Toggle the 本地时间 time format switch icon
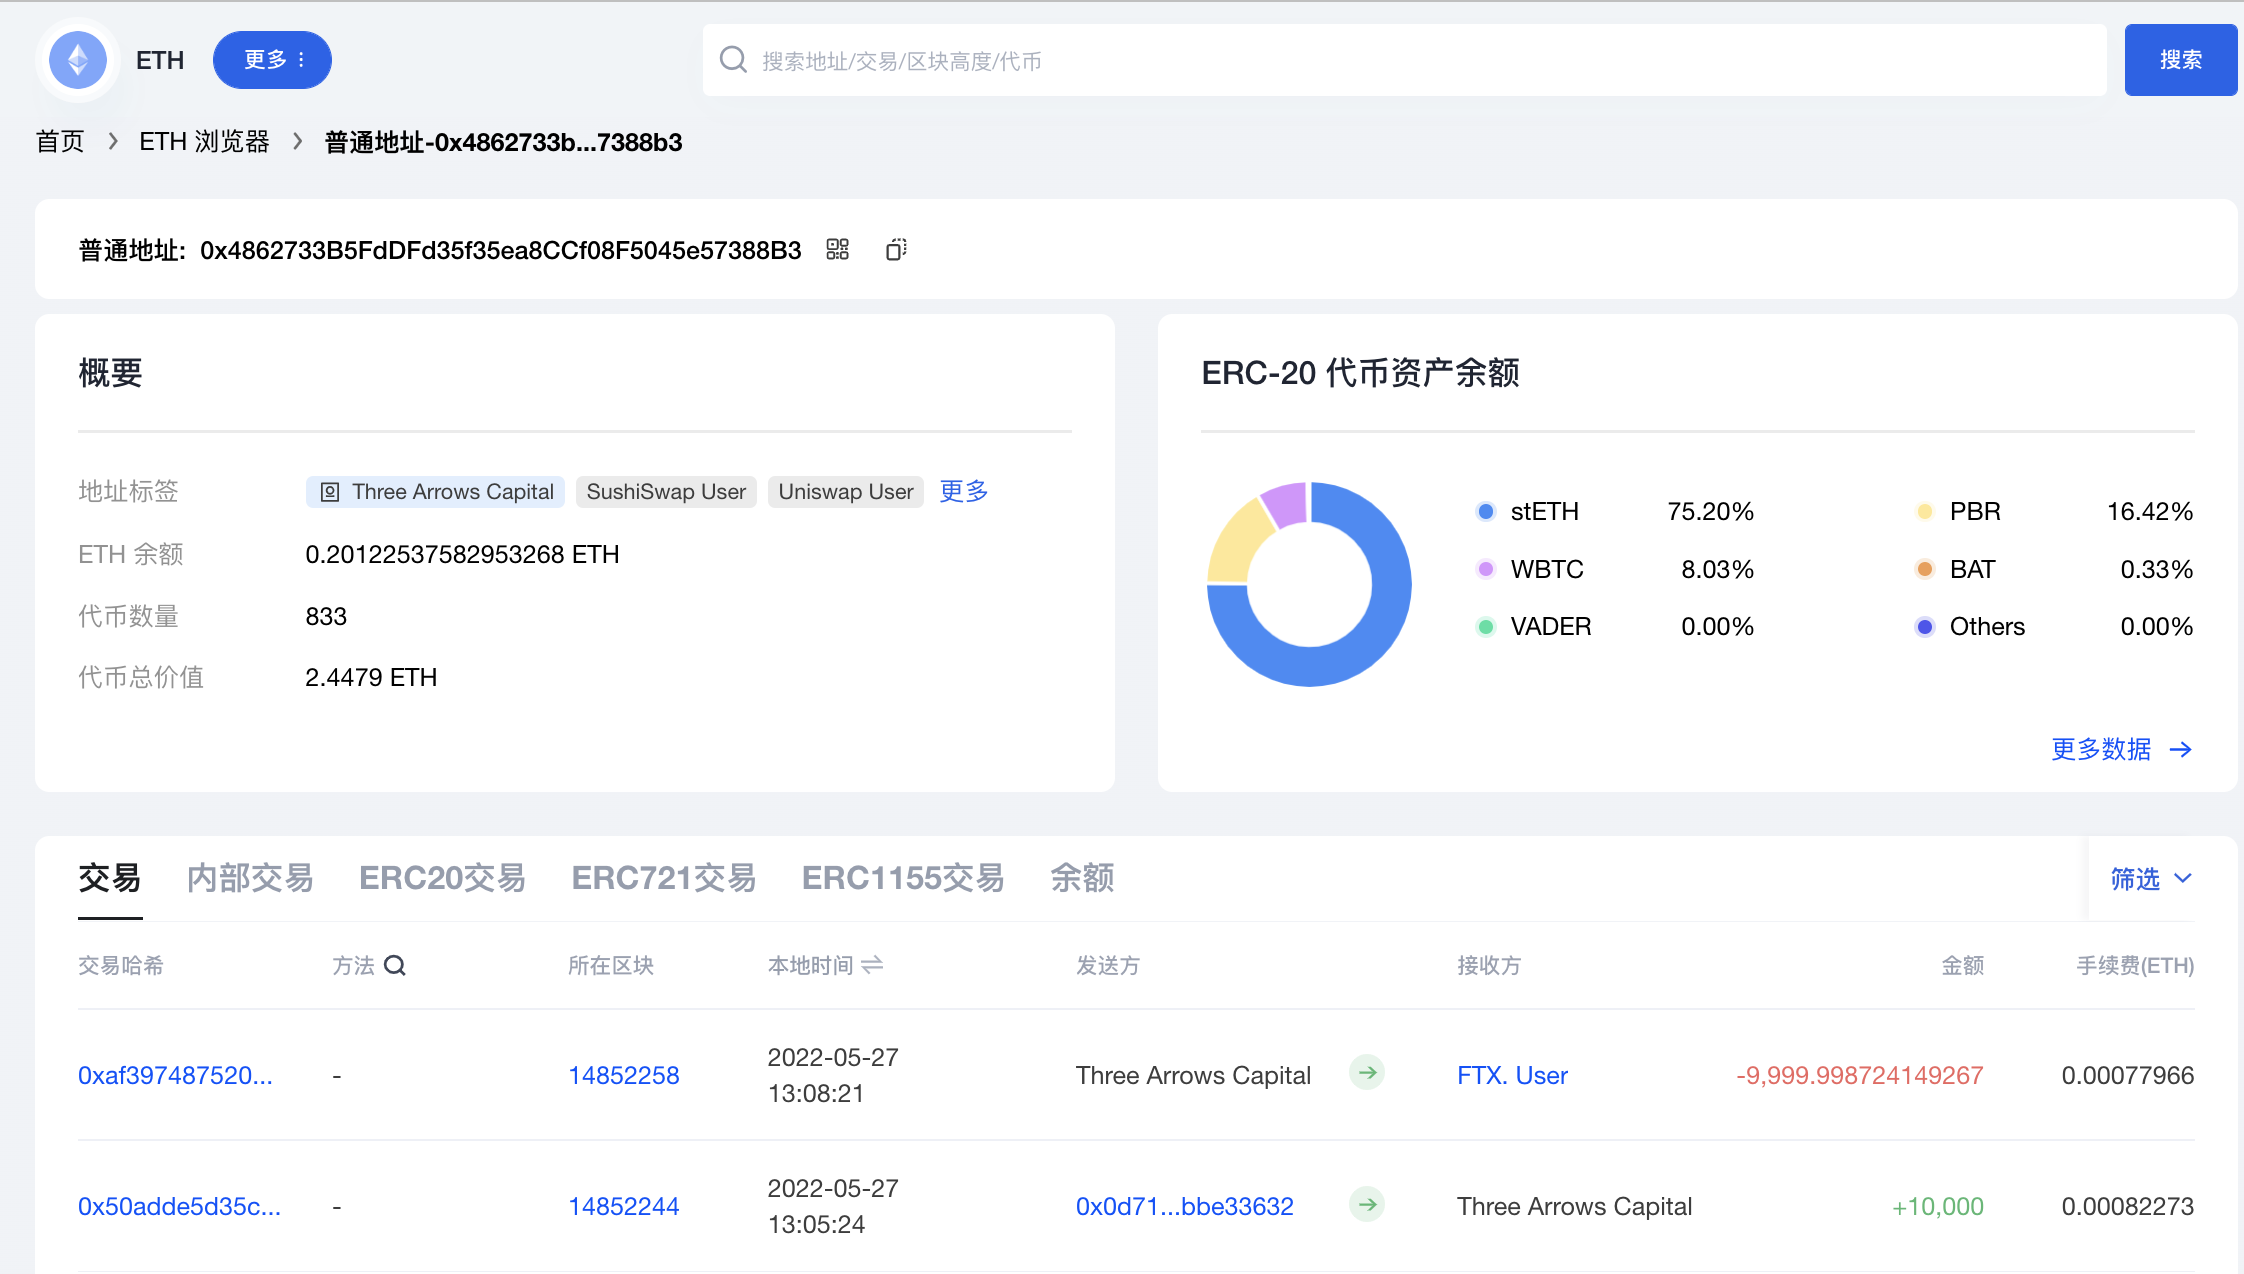The width and height of the screenshot is (2244, 1274). pos(872,965)
